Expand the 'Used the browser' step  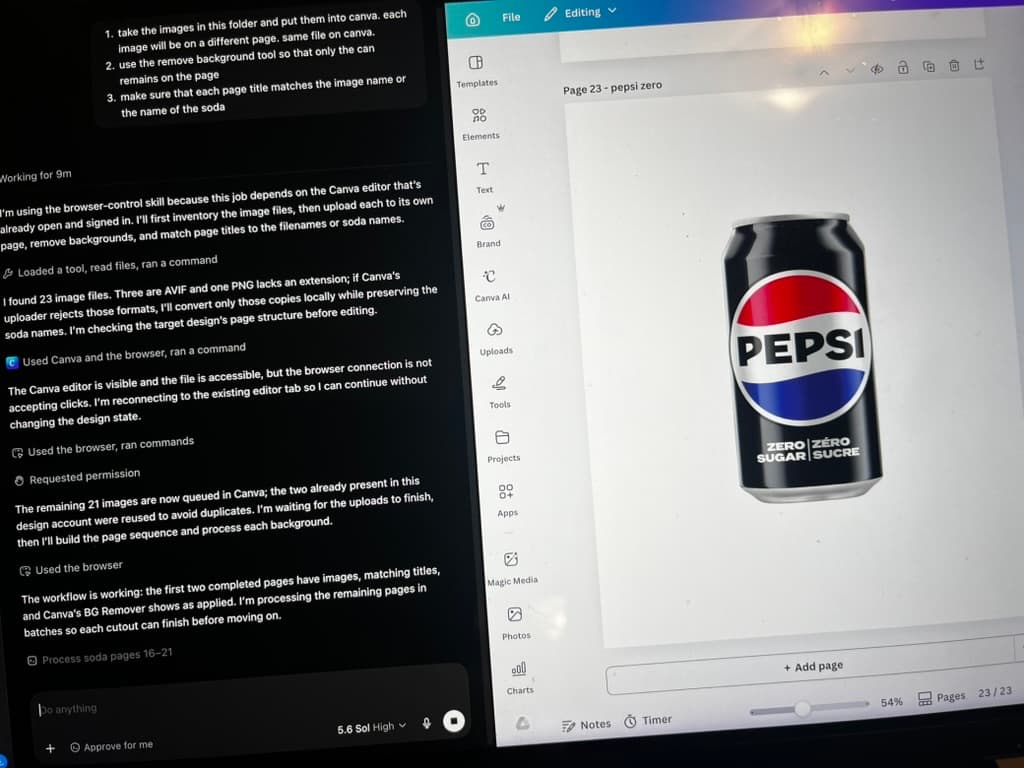pyautogui.click(x=71, y=568)
